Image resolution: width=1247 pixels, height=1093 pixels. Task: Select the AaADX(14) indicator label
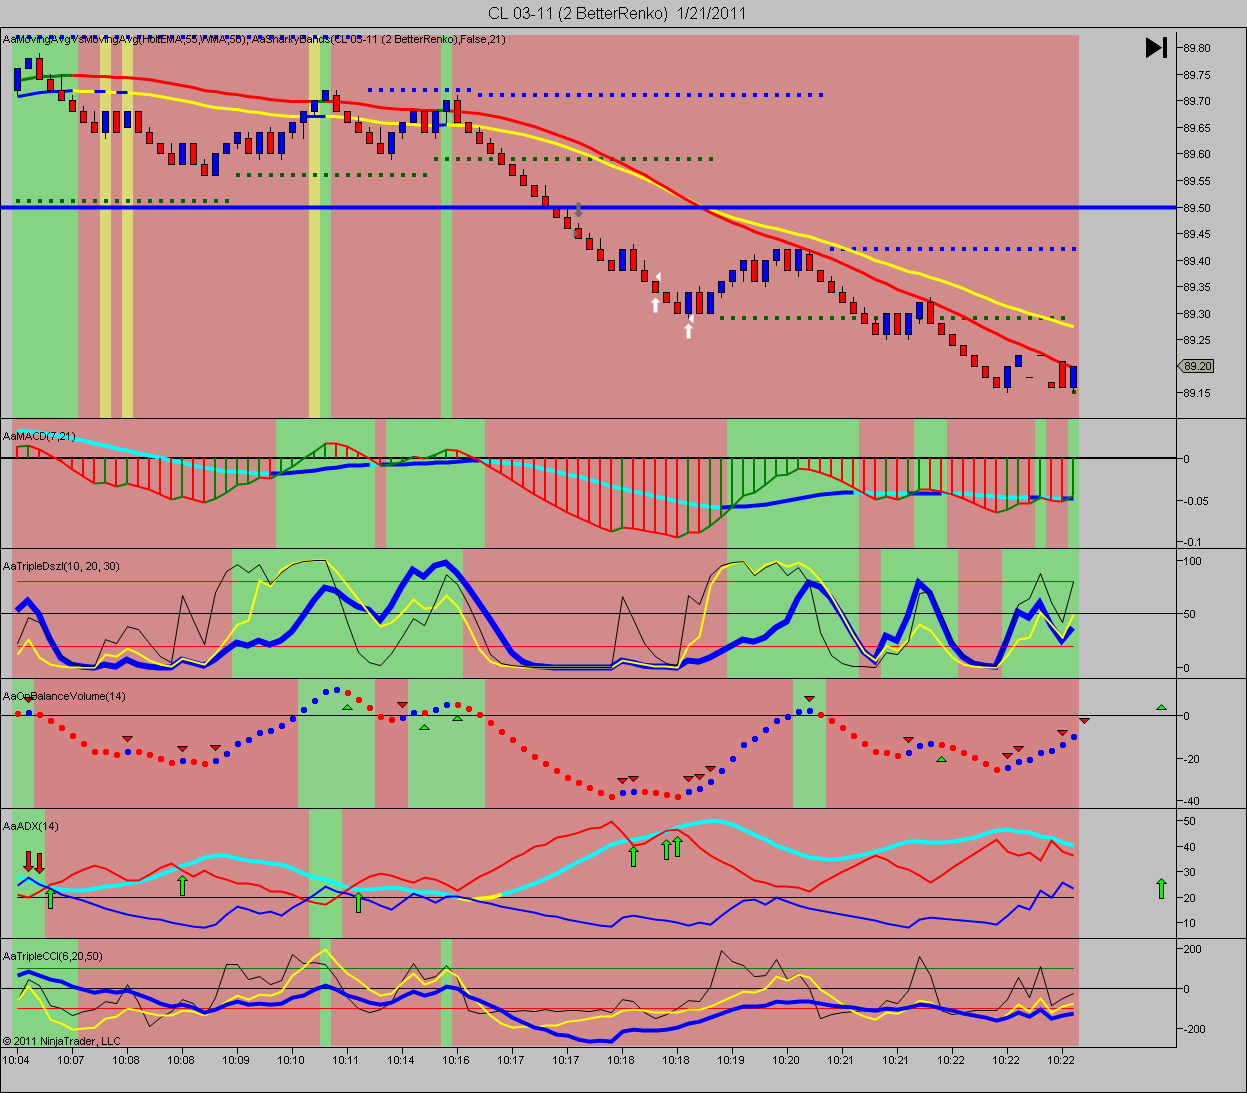point(31,826)
